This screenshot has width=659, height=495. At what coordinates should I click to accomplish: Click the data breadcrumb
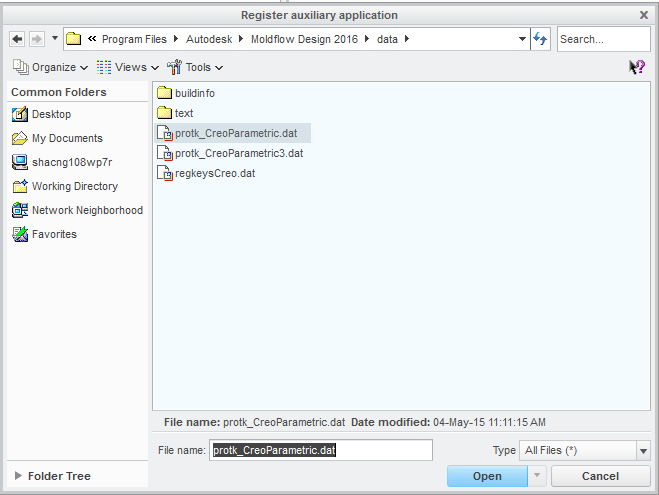point(387,39)
